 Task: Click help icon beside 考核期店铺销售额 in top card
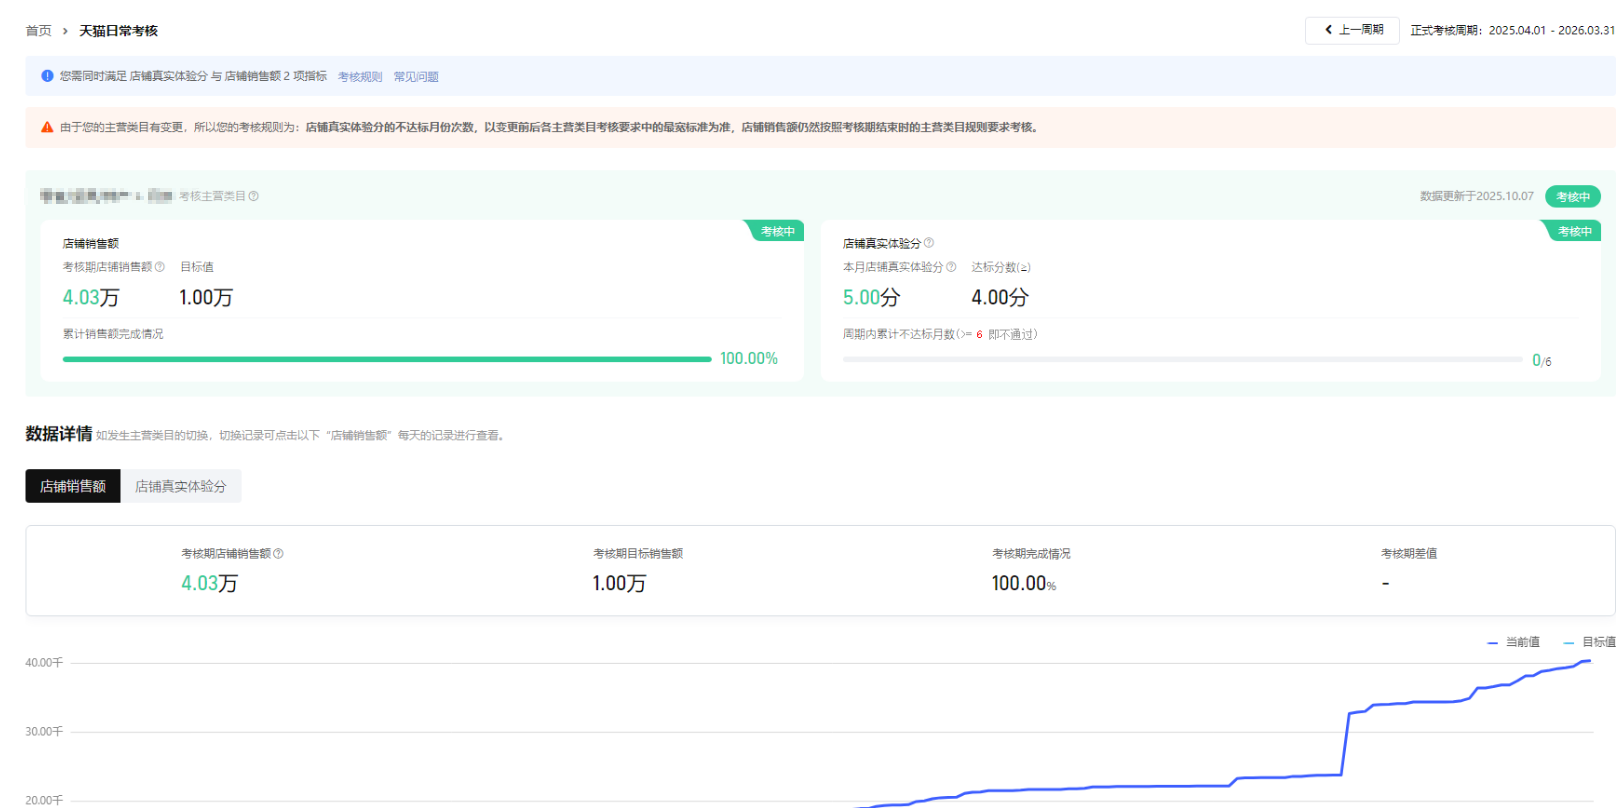click(x=160, y=267)
